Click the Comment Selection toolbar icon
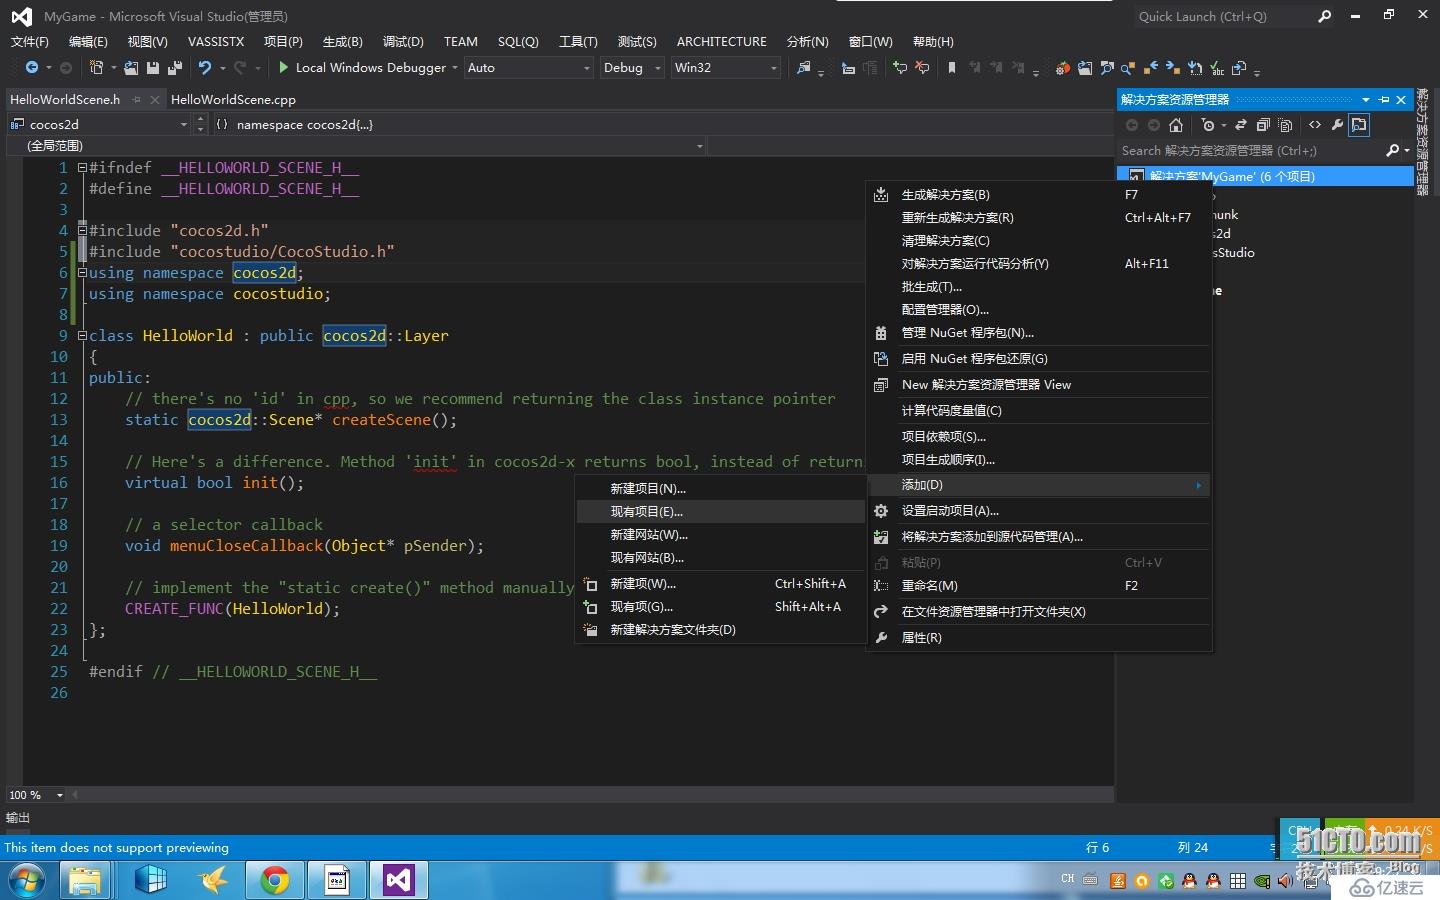Screen dimensions: 1440x900 pyautogui.click(x=900, y=67)
